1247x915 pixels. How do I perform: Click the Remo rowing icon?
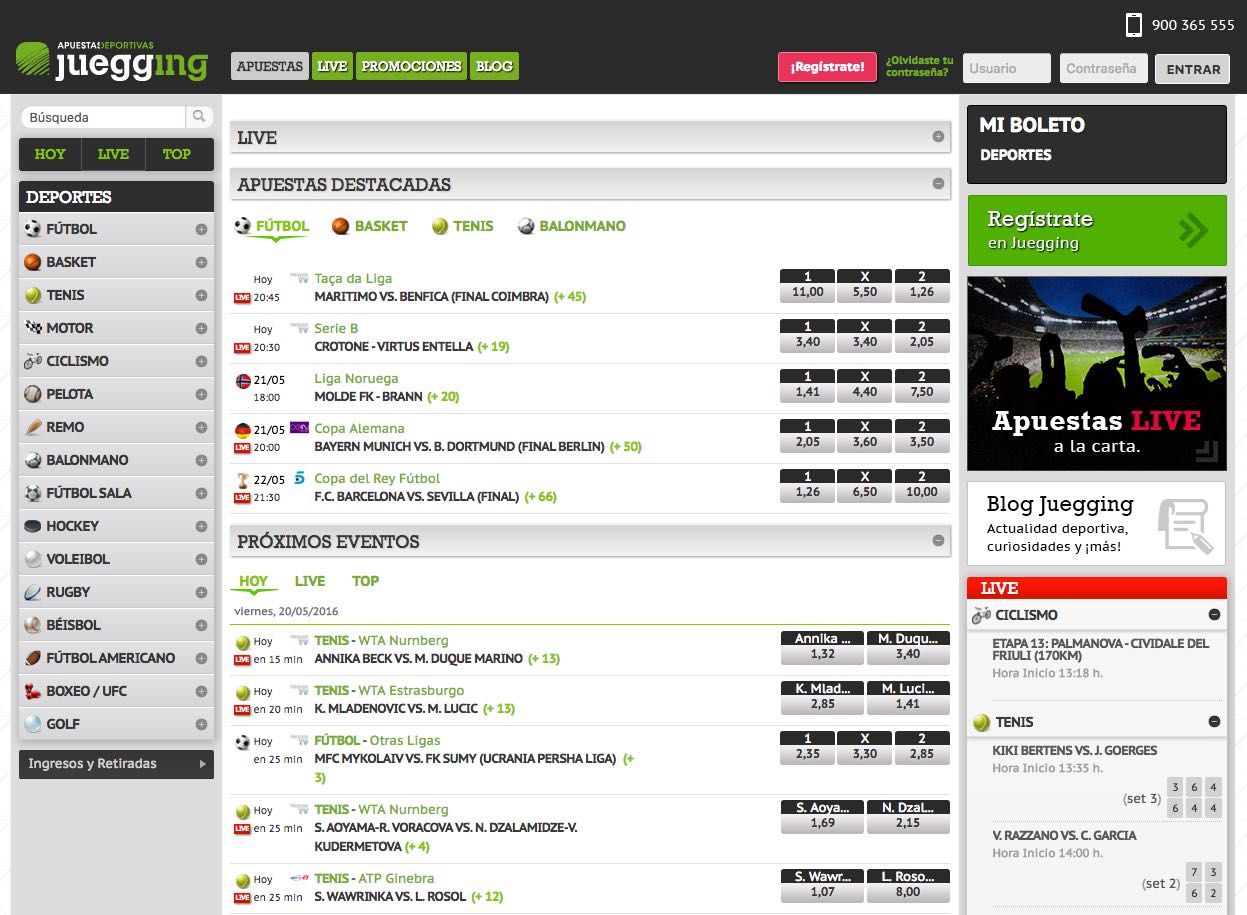click(33, 427)
